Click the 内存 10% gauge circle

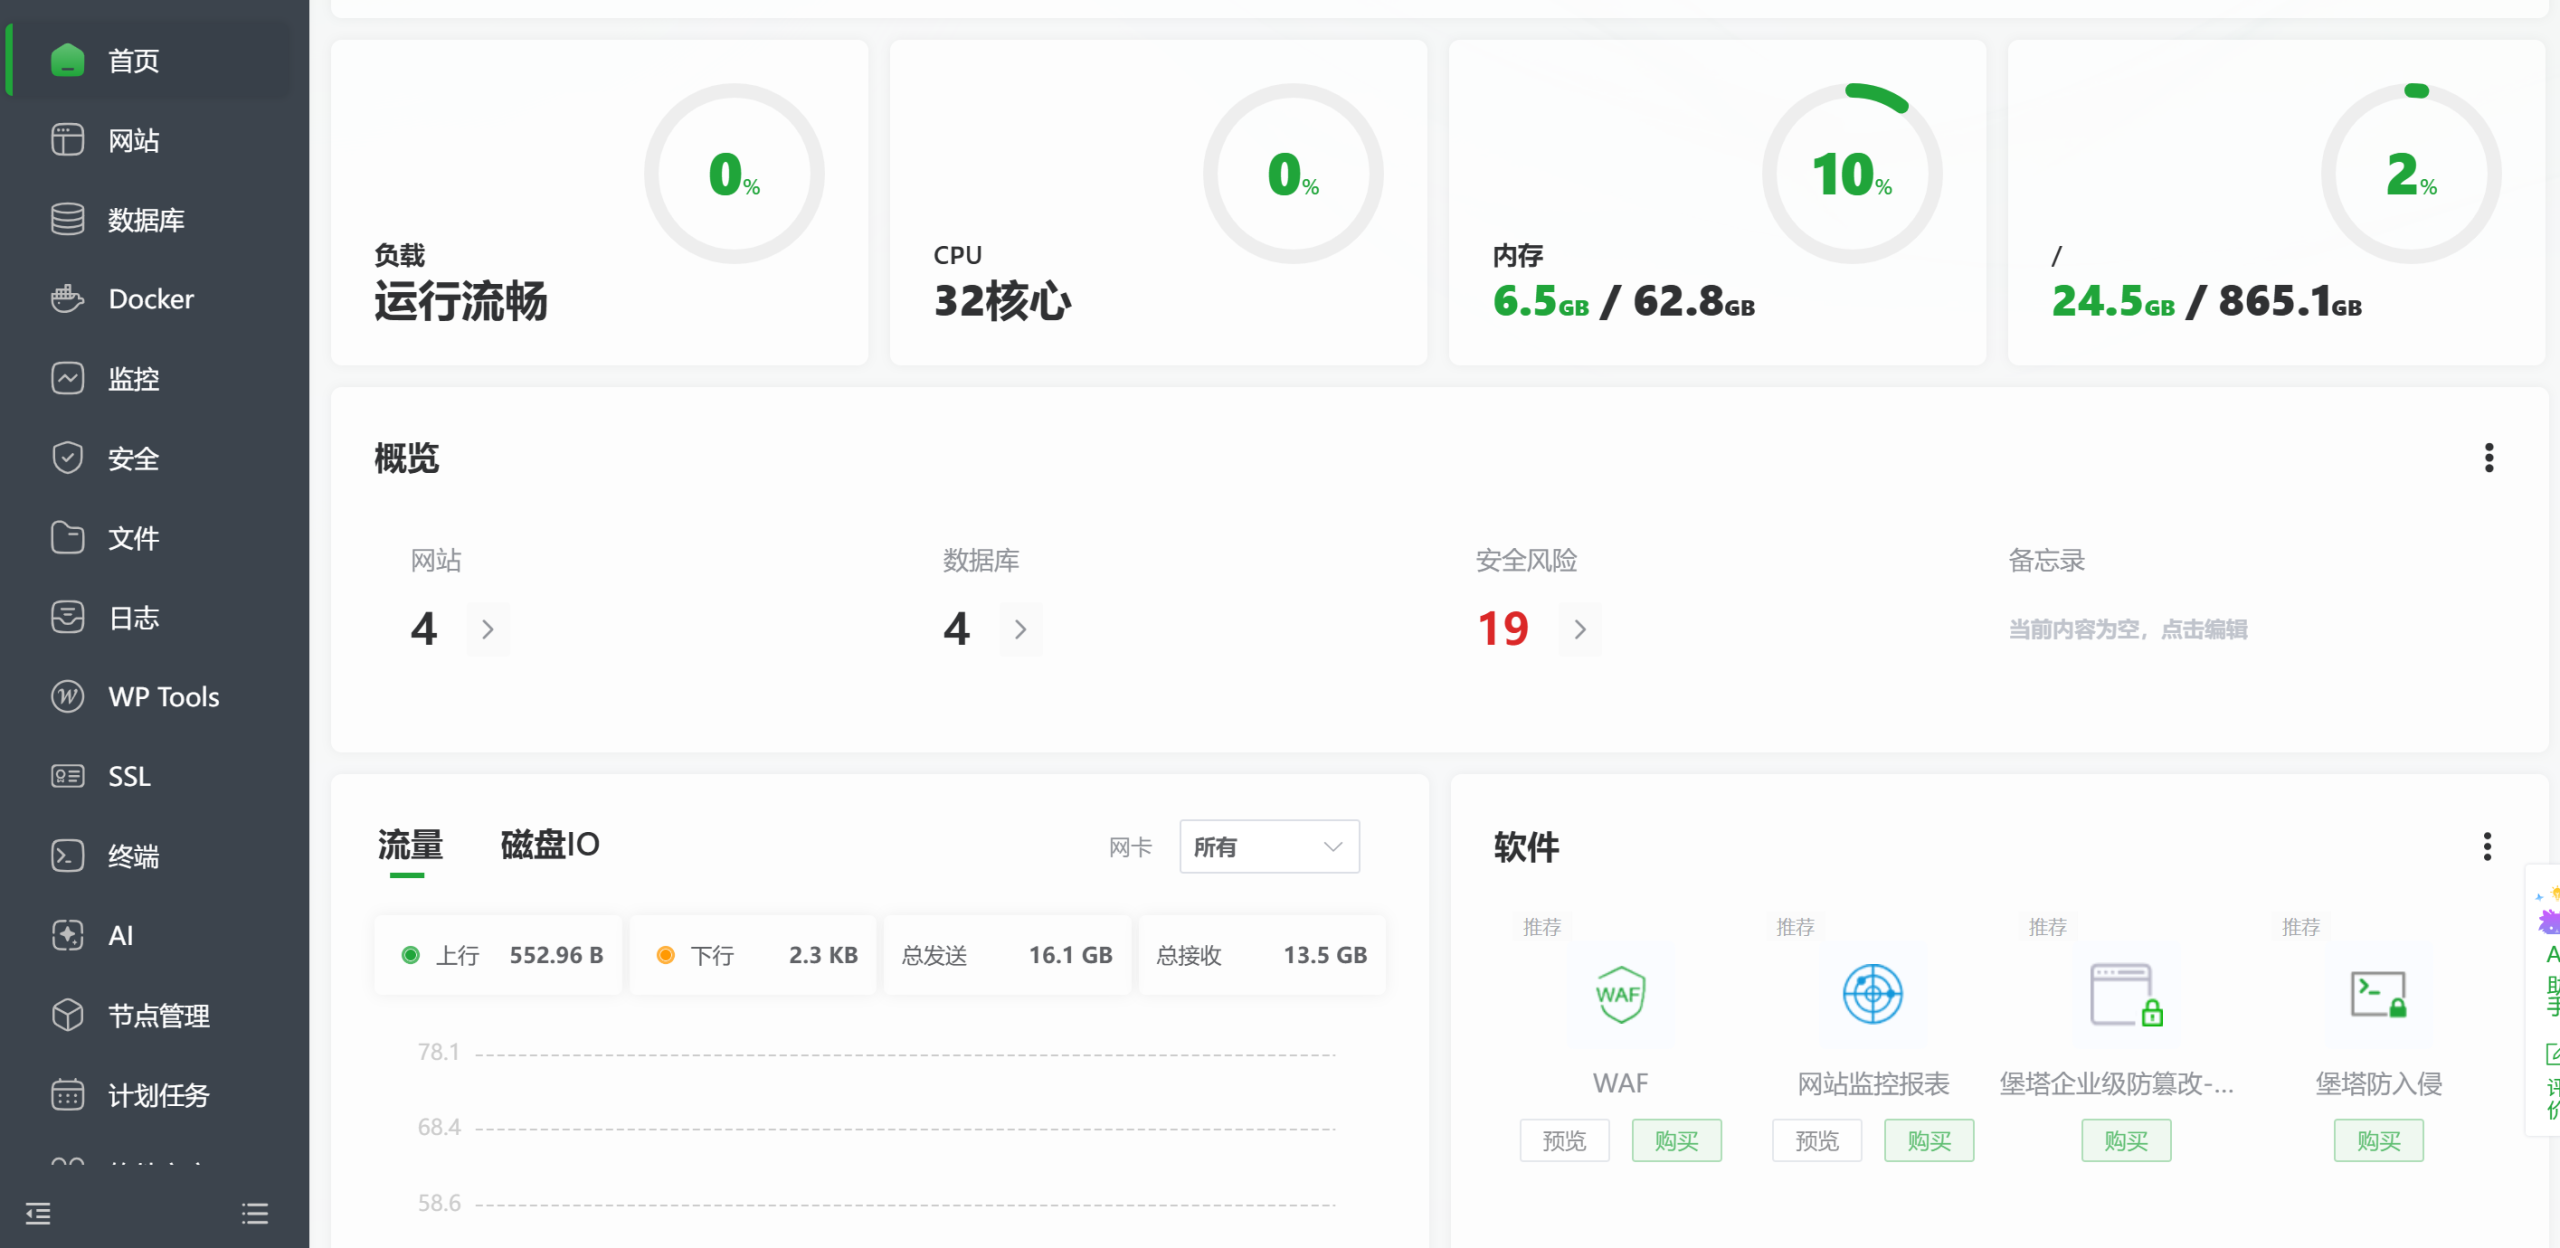(x=1852, y=174)
